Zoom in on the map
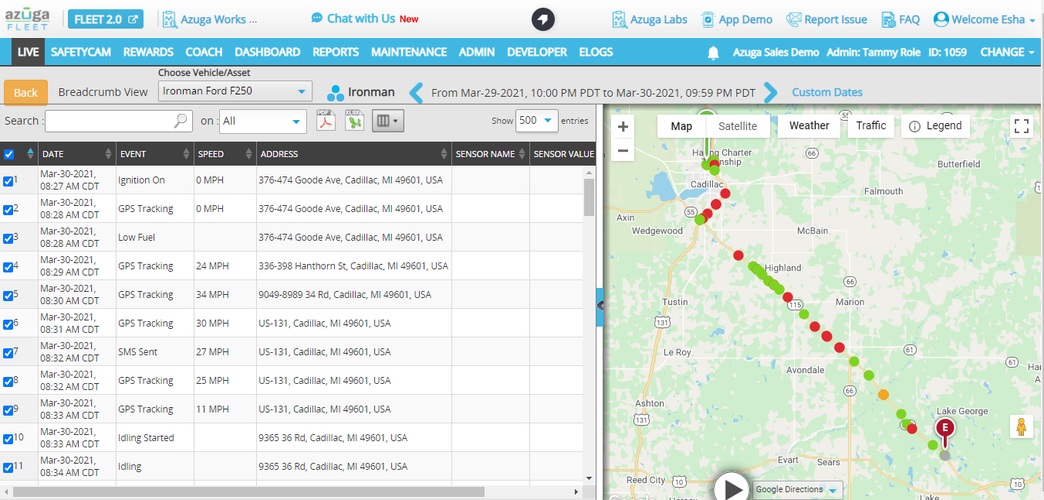This screenshot has width=1044, height=500. (623, 127)
